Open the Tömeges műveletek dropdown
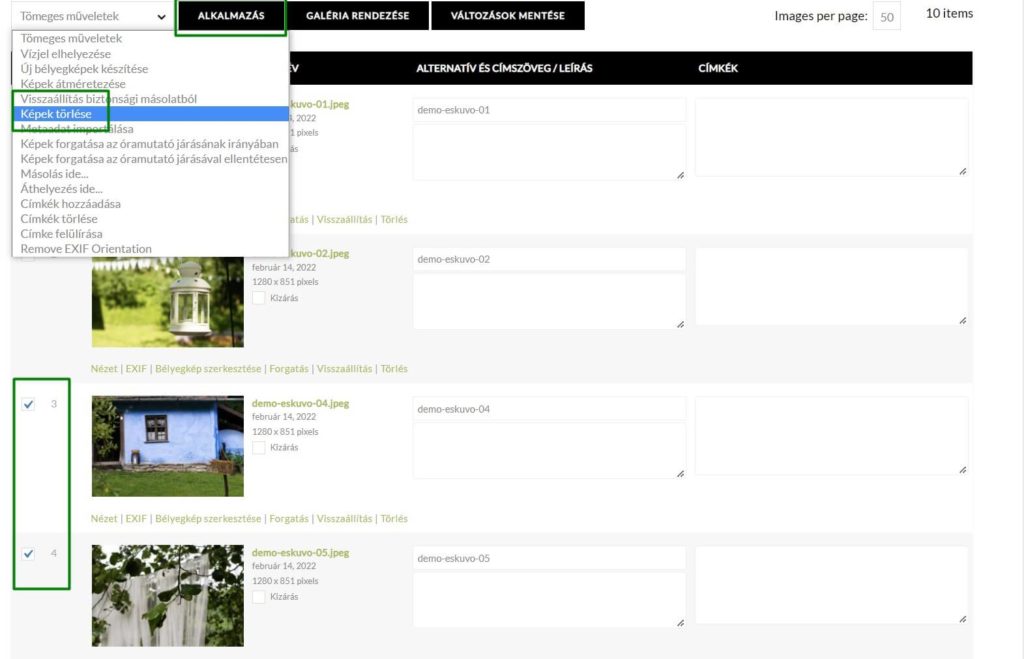The width and height of the screenshot is (1024, 659). click(x=92, y=16)
